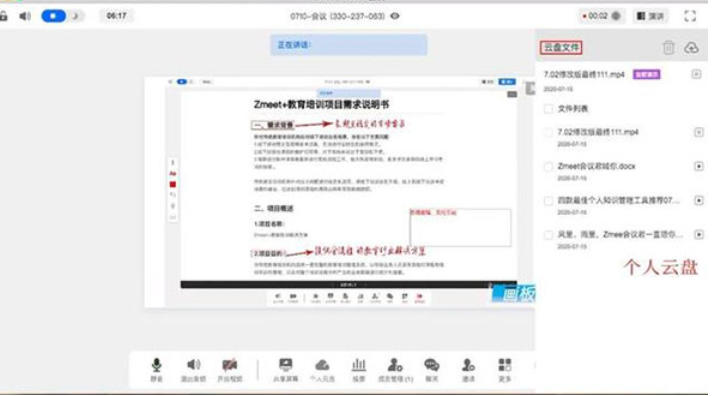Tick checkbox for Zmeet docx file
The width and height of the screenshot is (714, 396).
tap(548, 167)
